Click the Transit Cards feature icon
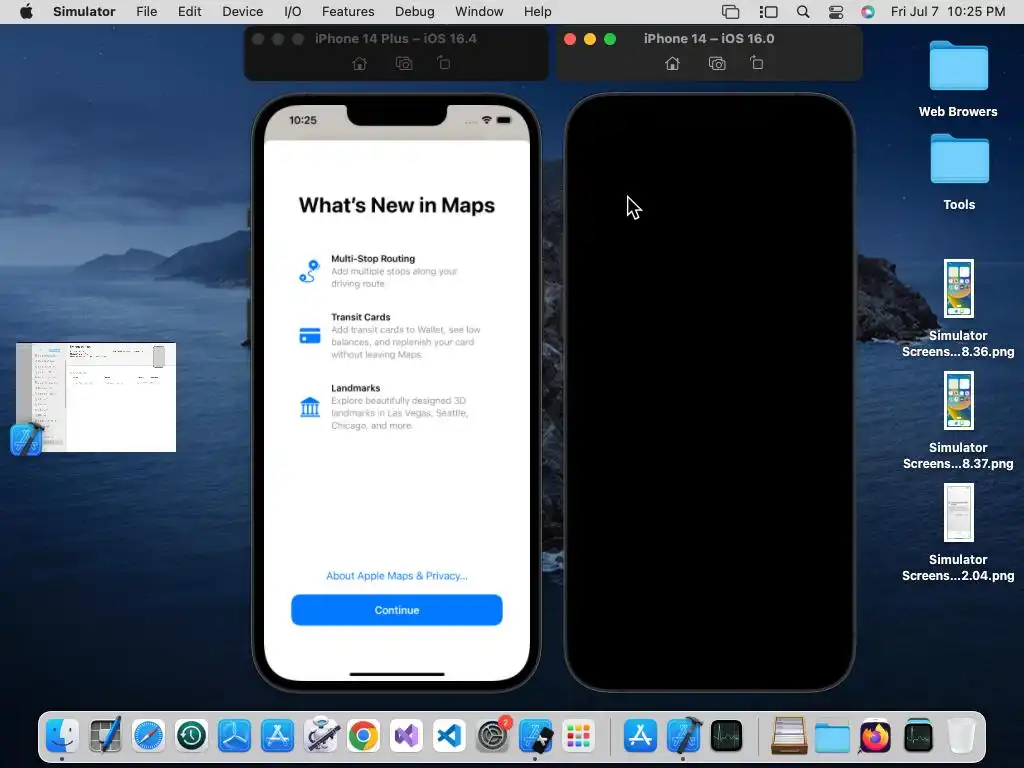Viewport: 1024px width, 768px height. tap(310, 336)
